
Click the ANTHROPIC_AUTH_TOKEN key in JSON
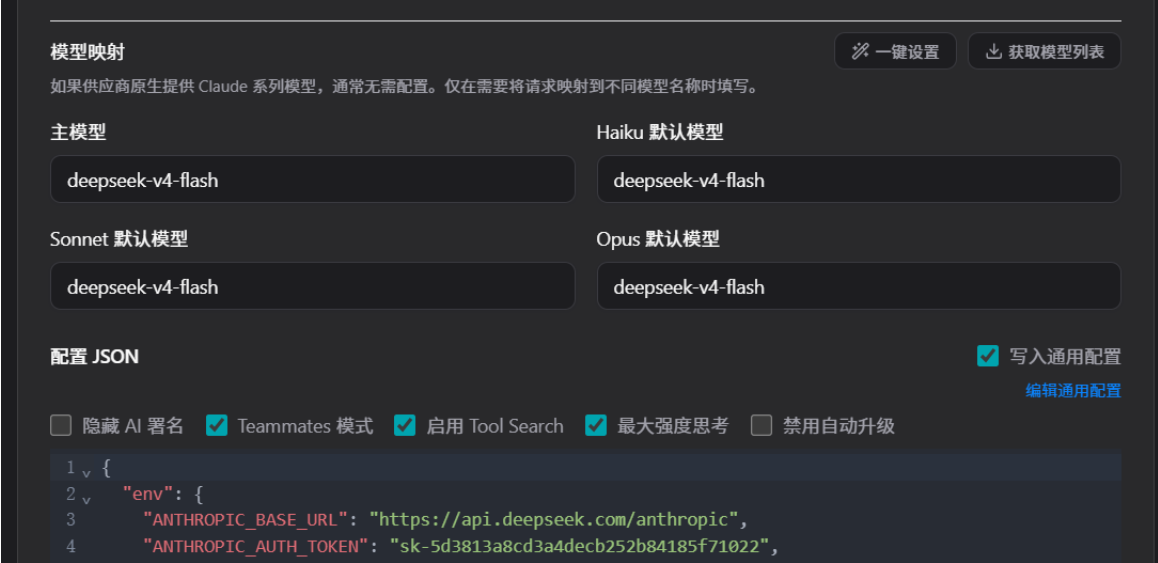255,546
